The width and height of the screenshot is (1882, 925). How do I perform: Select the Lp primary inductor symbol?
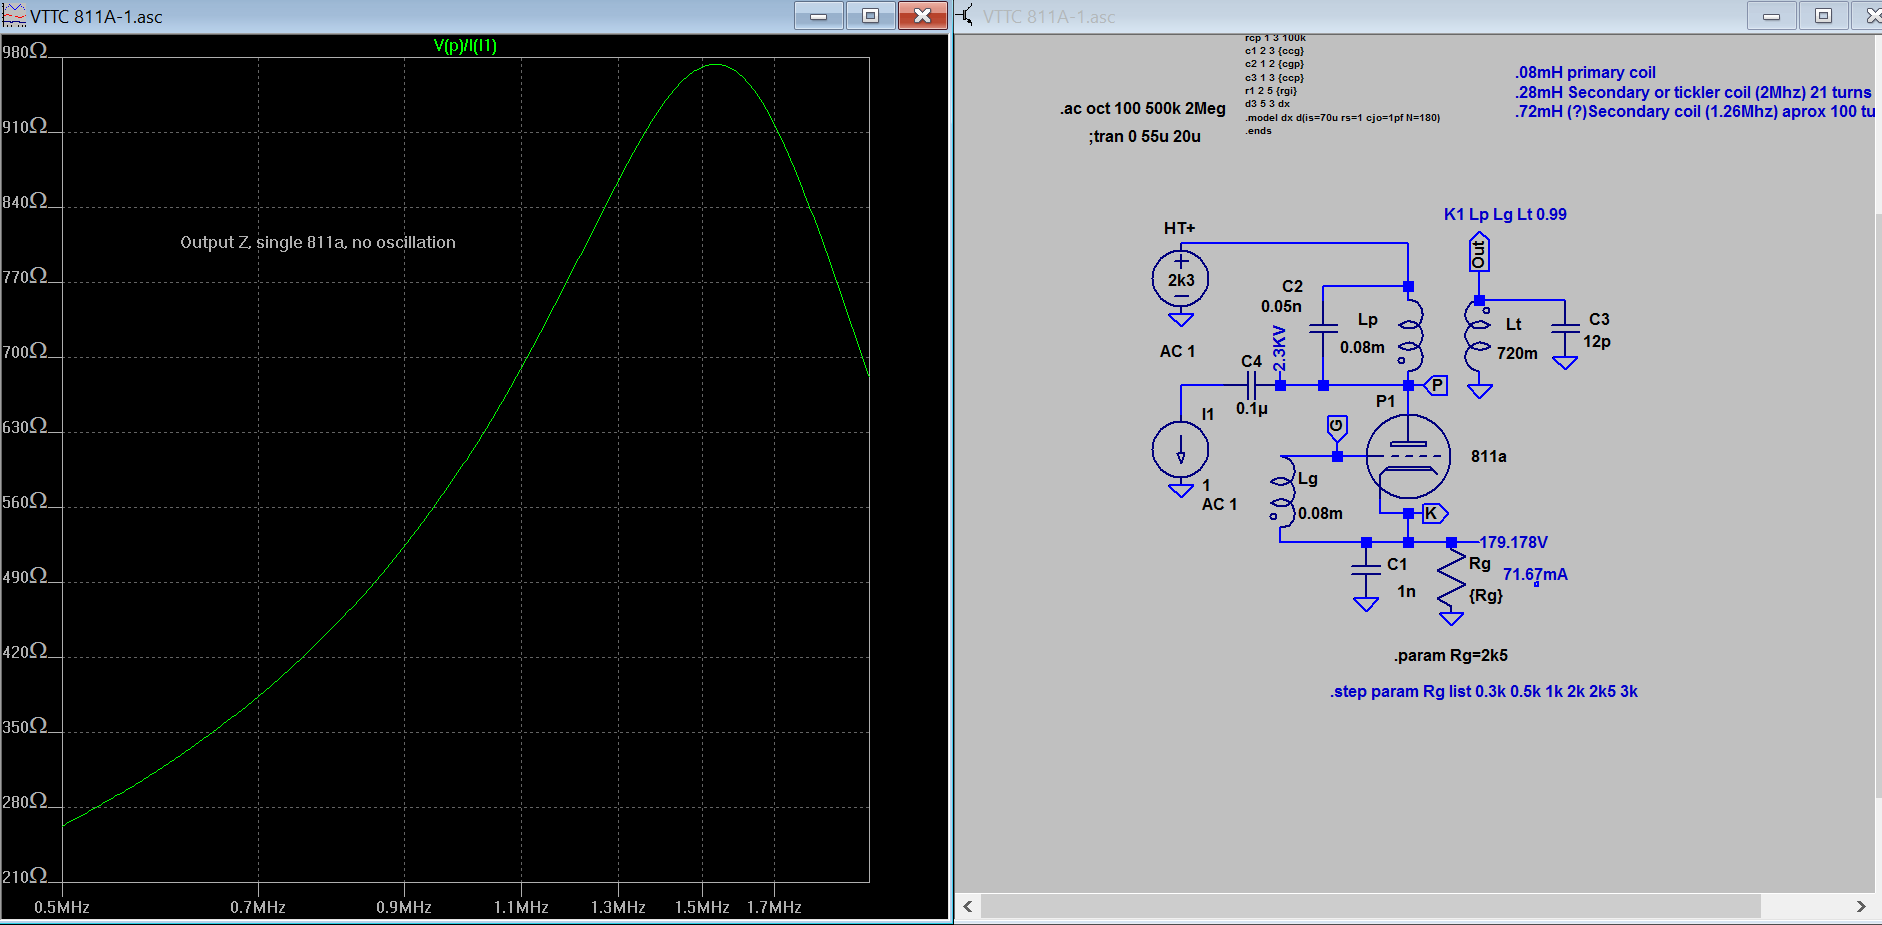click(1410, 338)
